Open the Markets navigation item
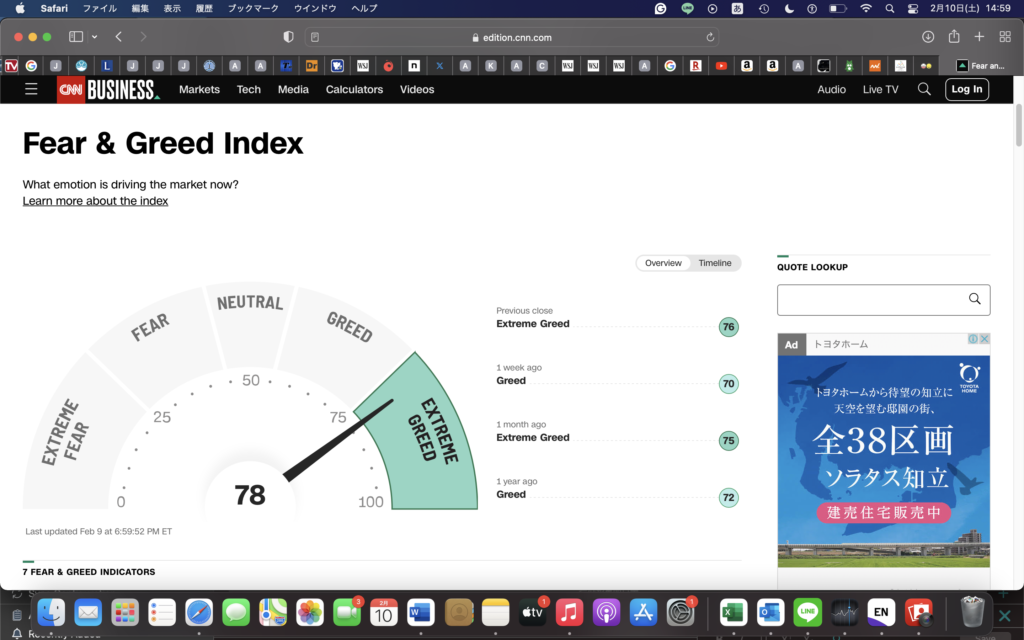 point(199,89)
